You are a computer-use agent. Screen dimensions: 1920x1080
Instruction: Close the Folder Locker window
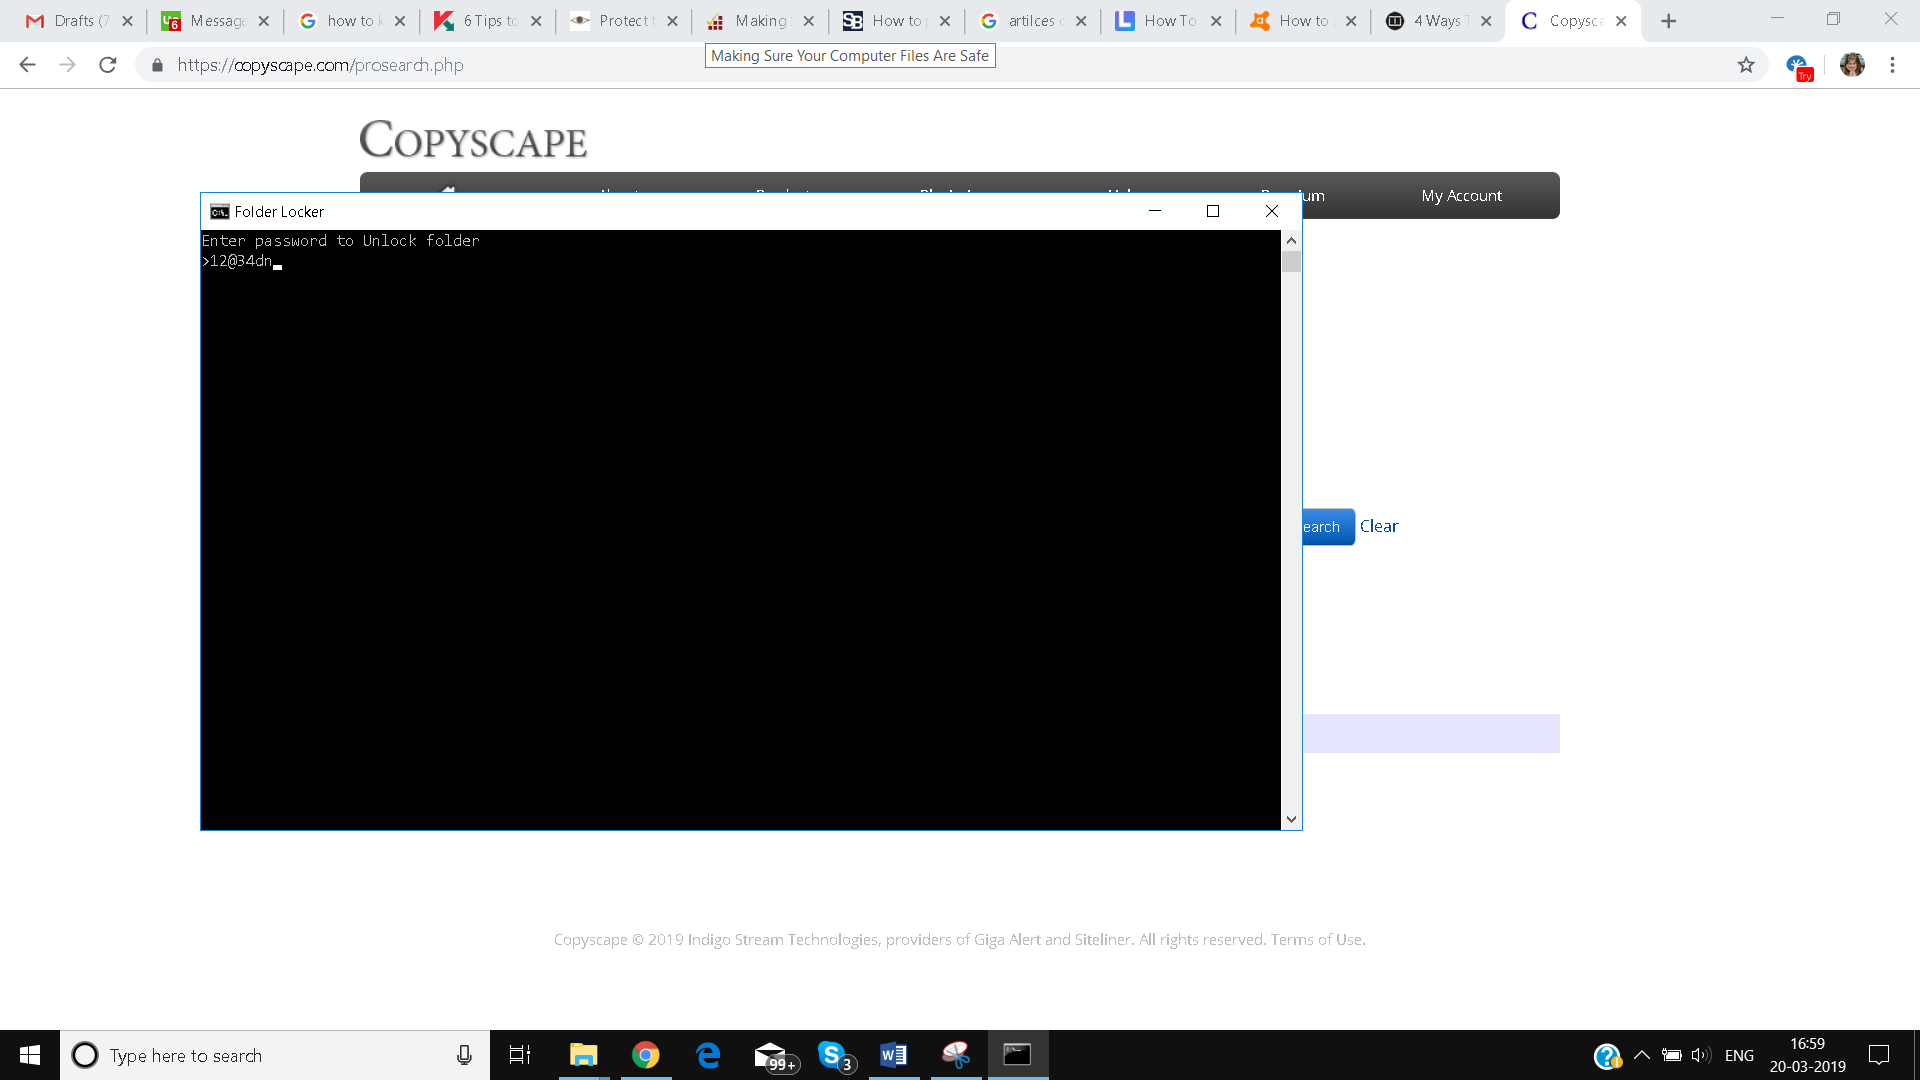pyautogui.click(x=1272, y=211)
